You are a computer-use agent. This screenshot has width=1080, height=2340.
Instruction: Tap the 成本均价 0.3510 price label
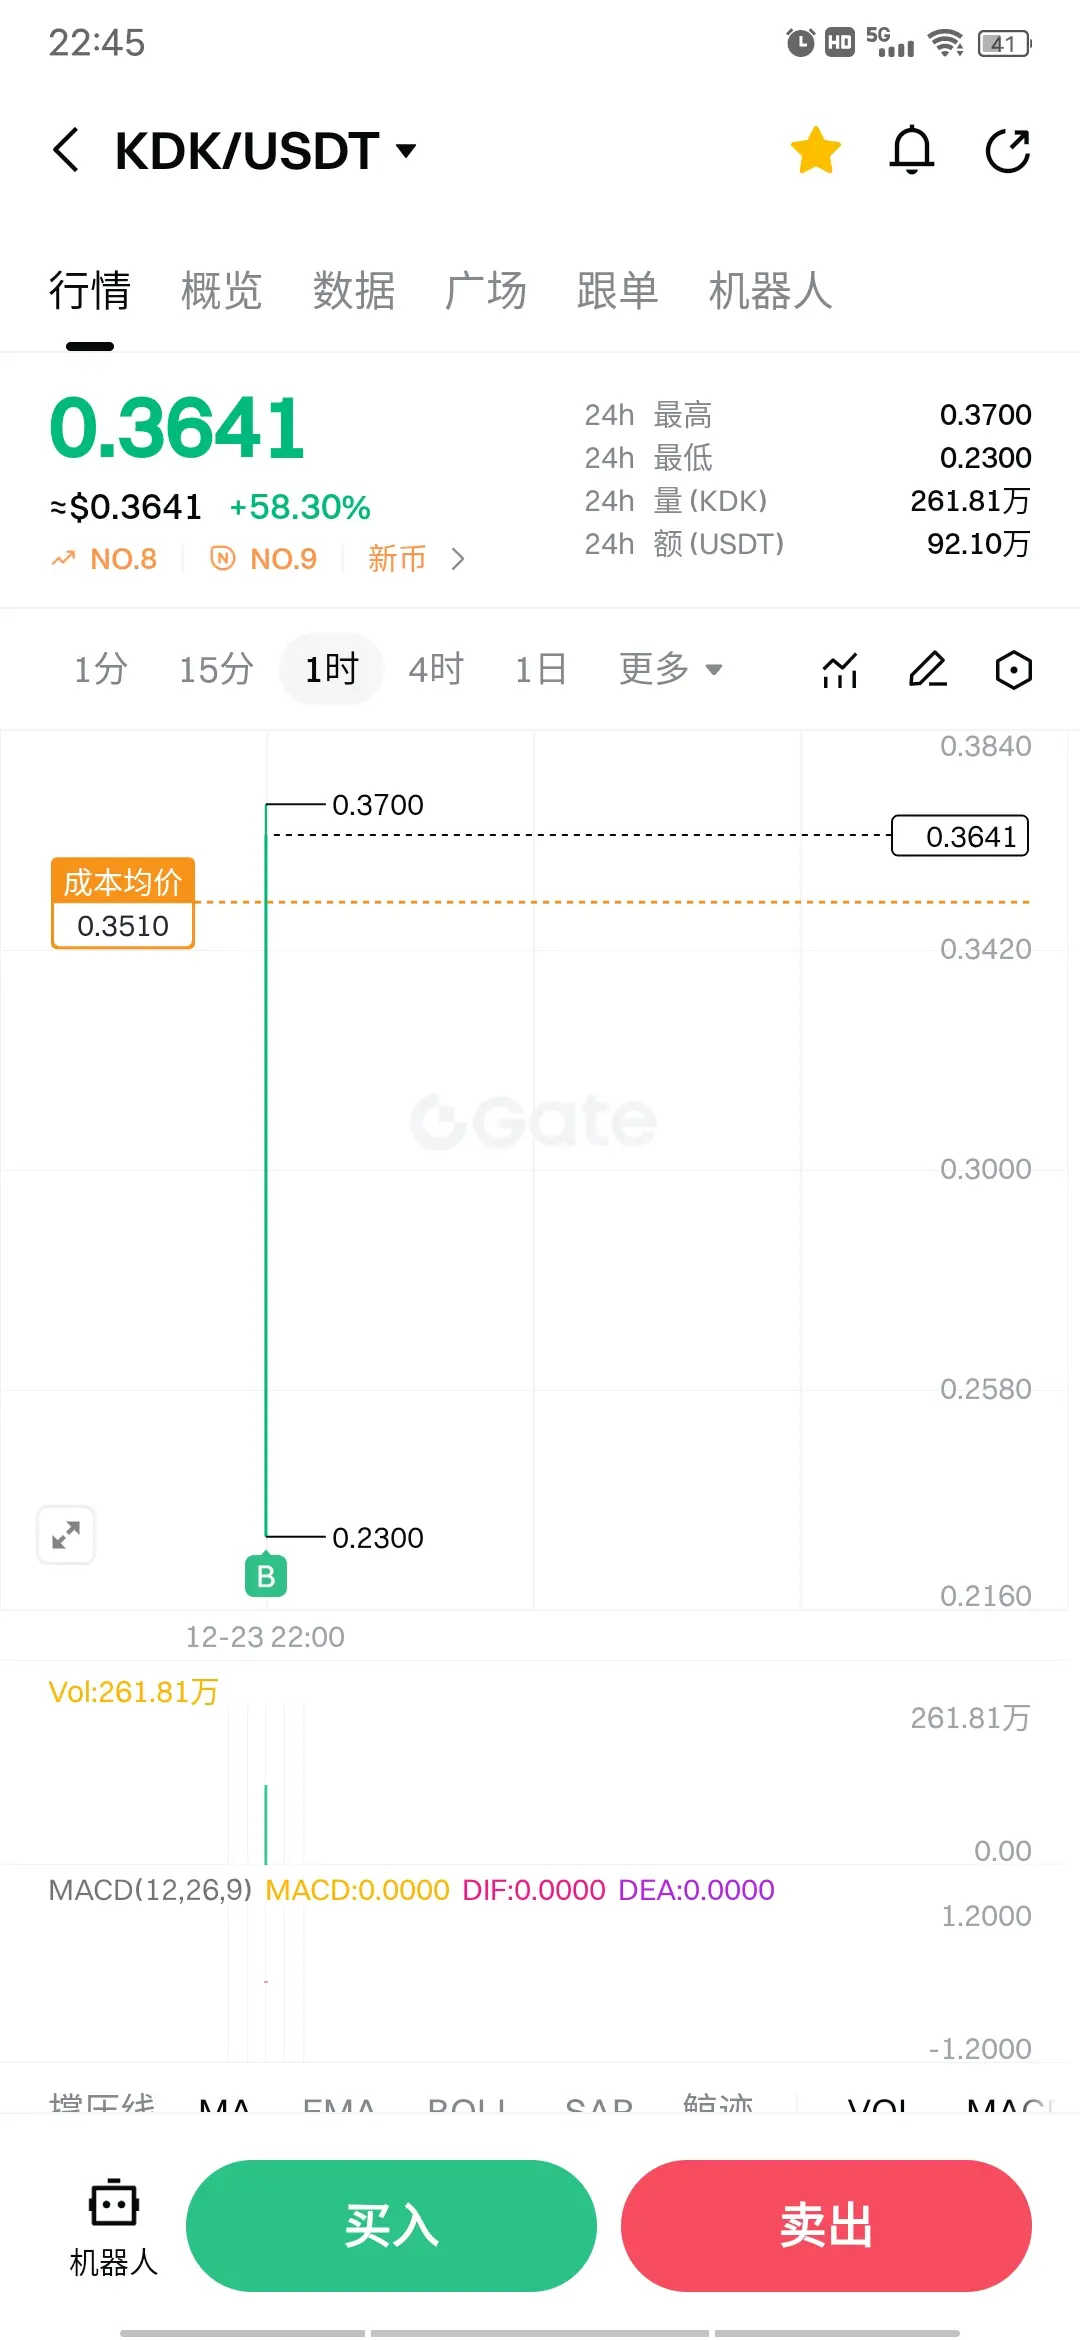point(123,903)
